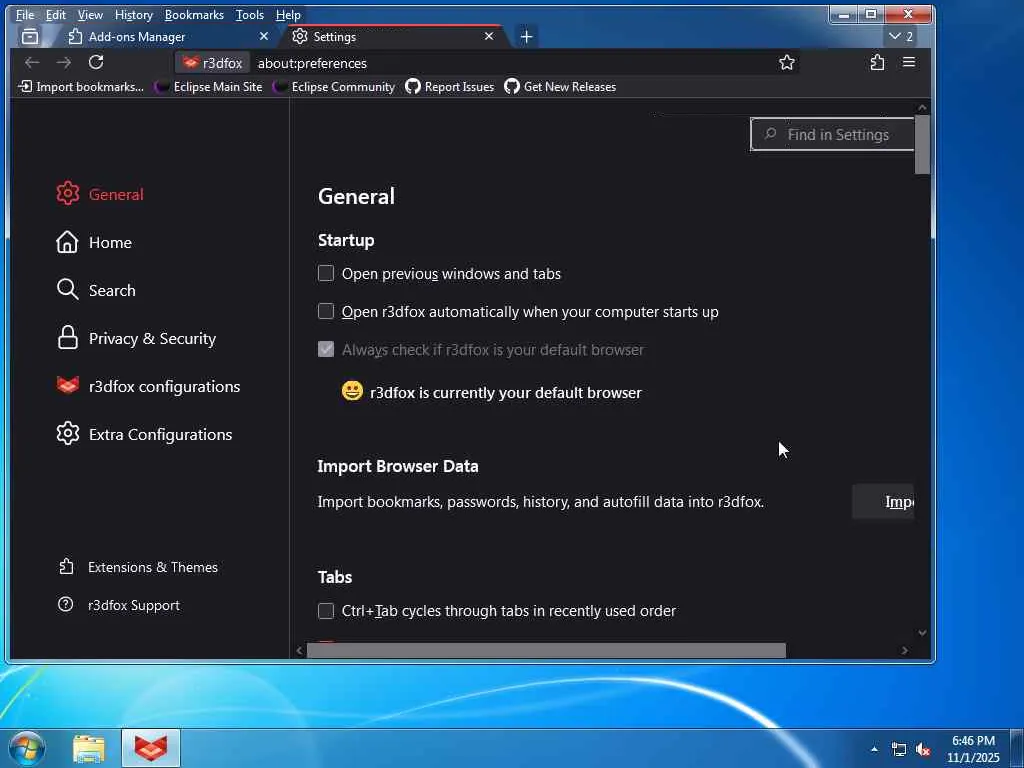Open Extensions & Themes puzzle icon in sidebar
This screenshot has width=1024, height=768.
point(66,567)
